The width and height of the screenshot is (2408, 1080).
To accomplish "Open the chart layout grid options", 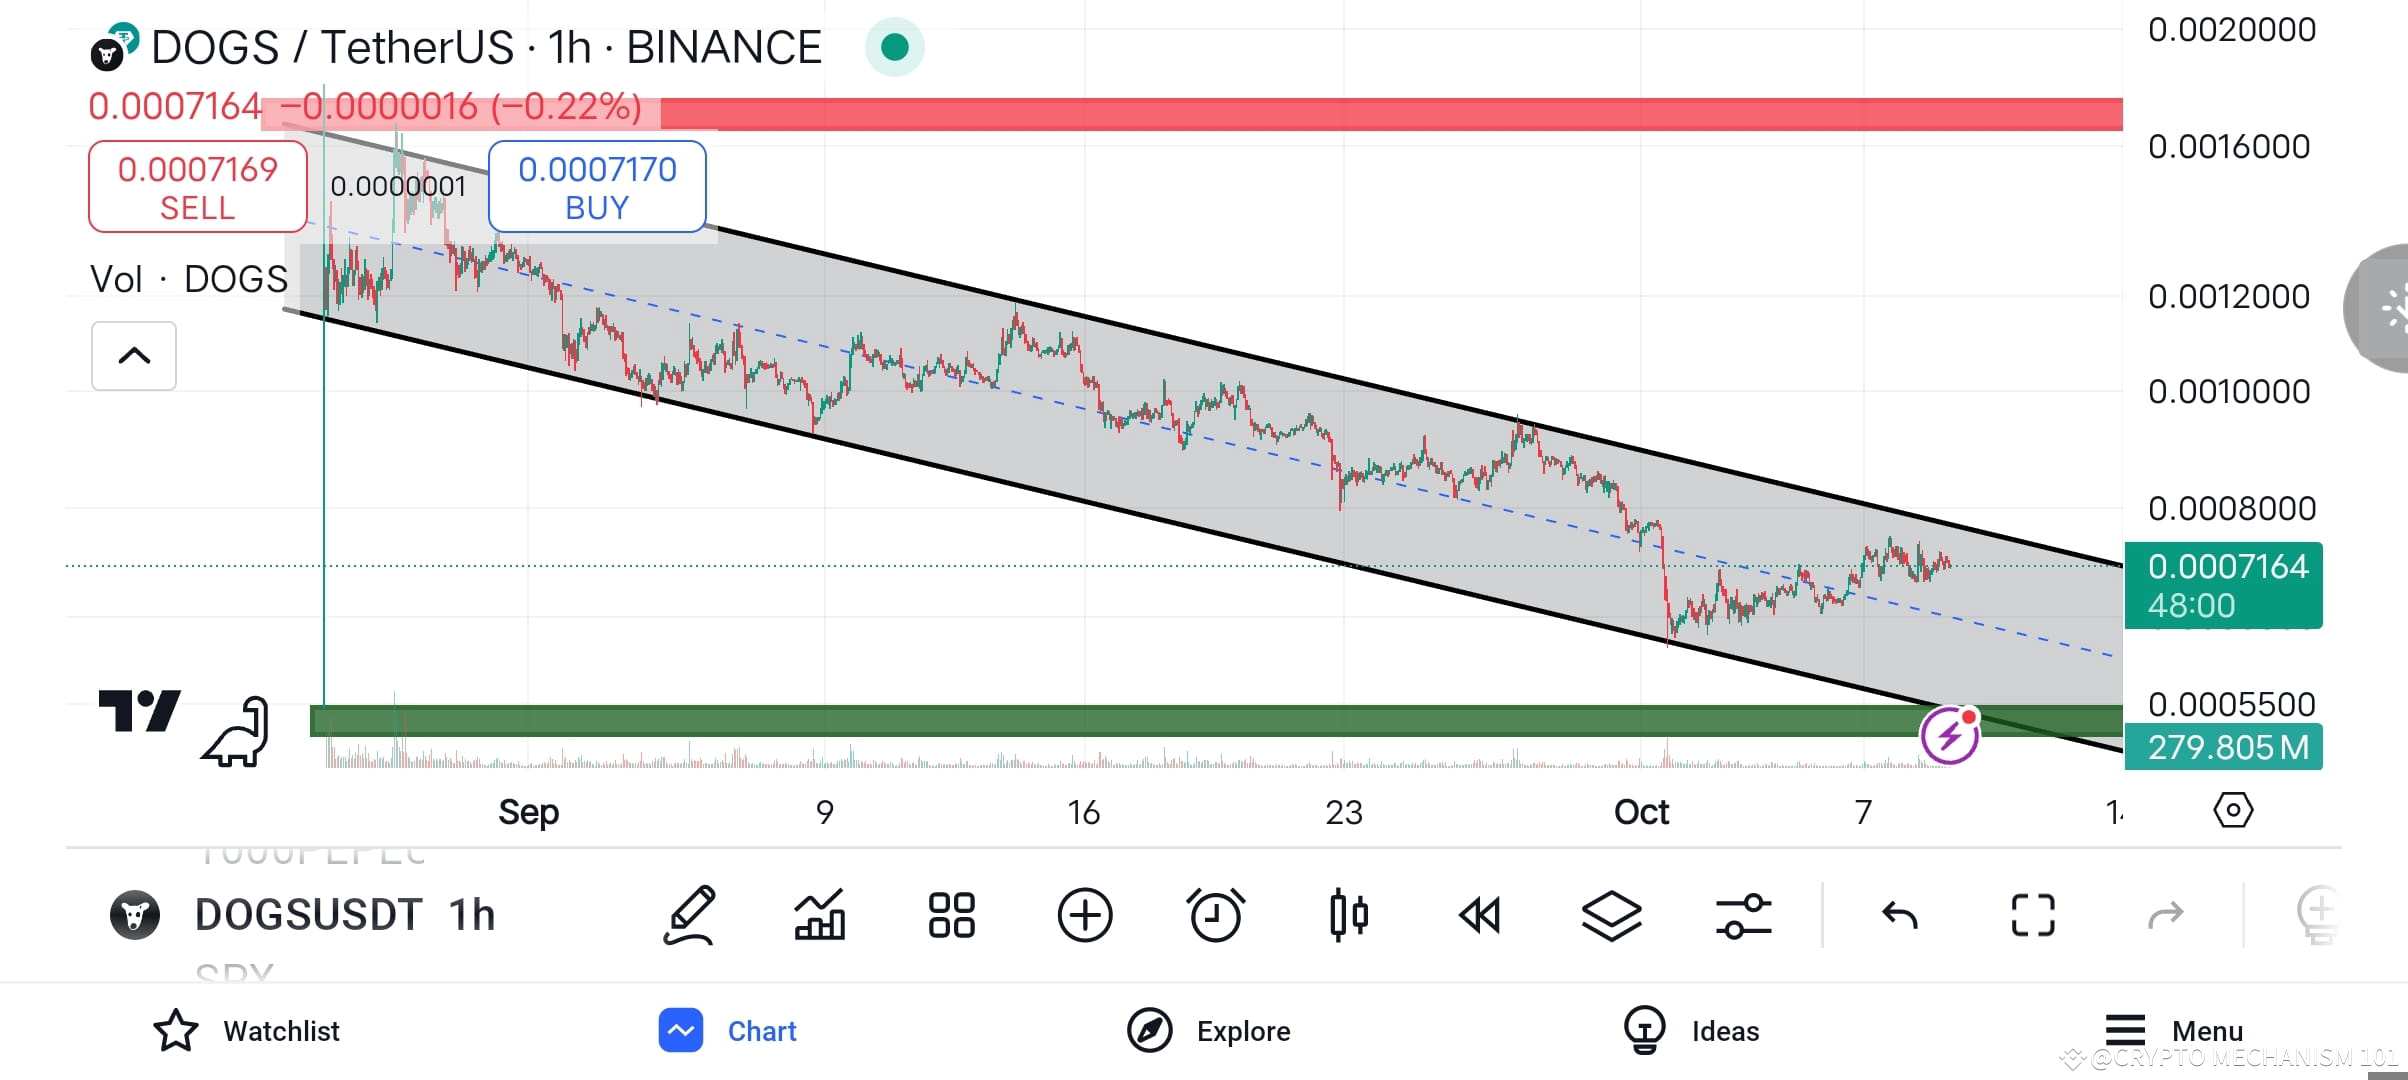I will [x=951, y=914].
